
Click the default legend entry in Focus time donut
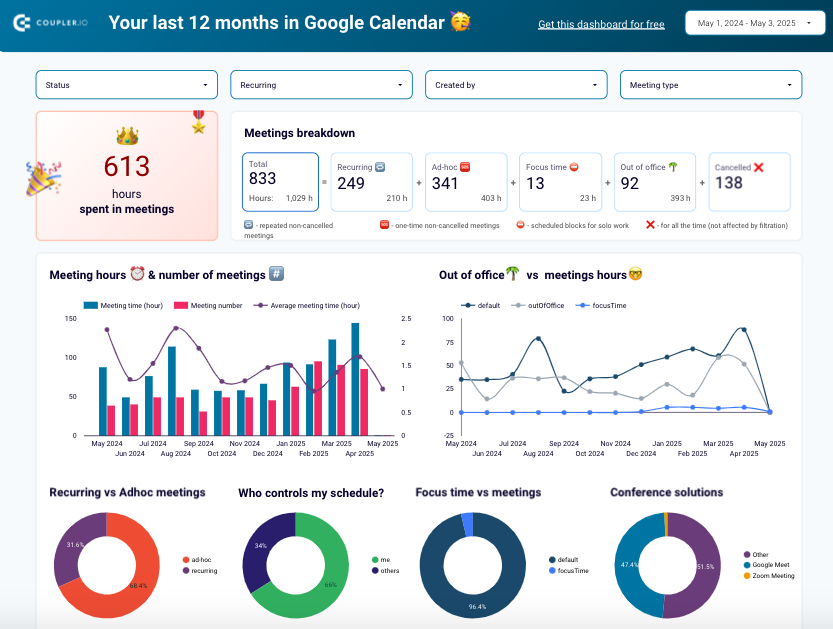tap(564, 559)
